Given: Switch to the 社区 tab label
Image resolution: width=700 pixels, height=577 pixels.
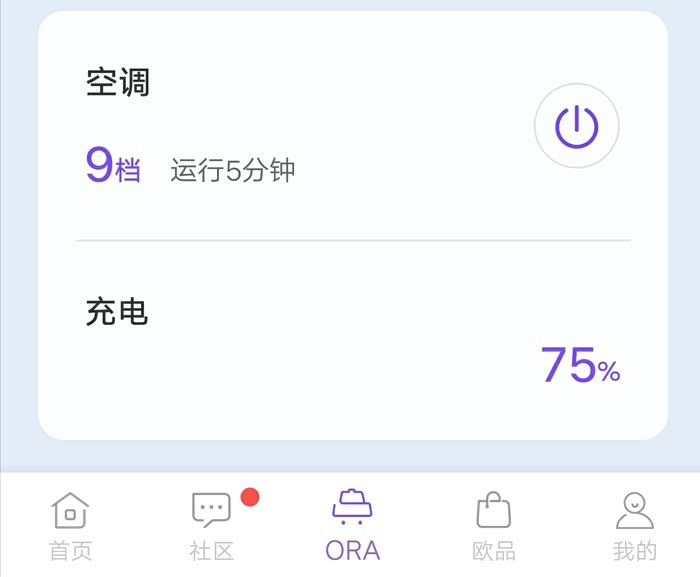Looking at the screenshot, I should pos(211,551).
